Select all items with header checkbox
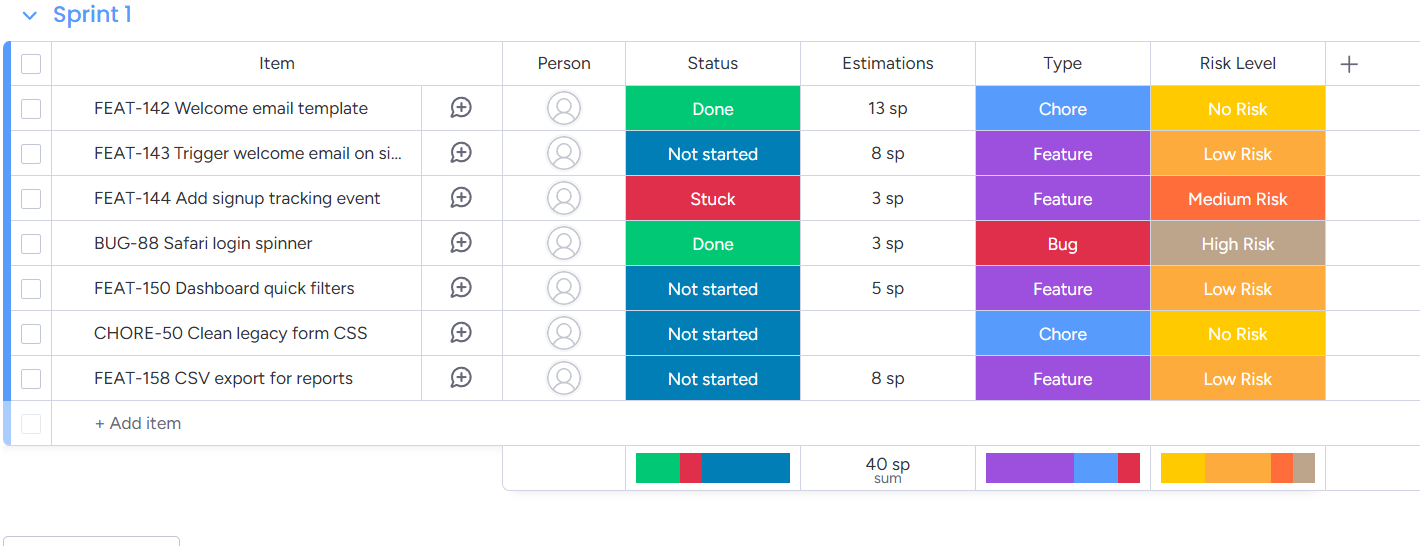Screen dimensions: 1420x546 coord(31,64)
